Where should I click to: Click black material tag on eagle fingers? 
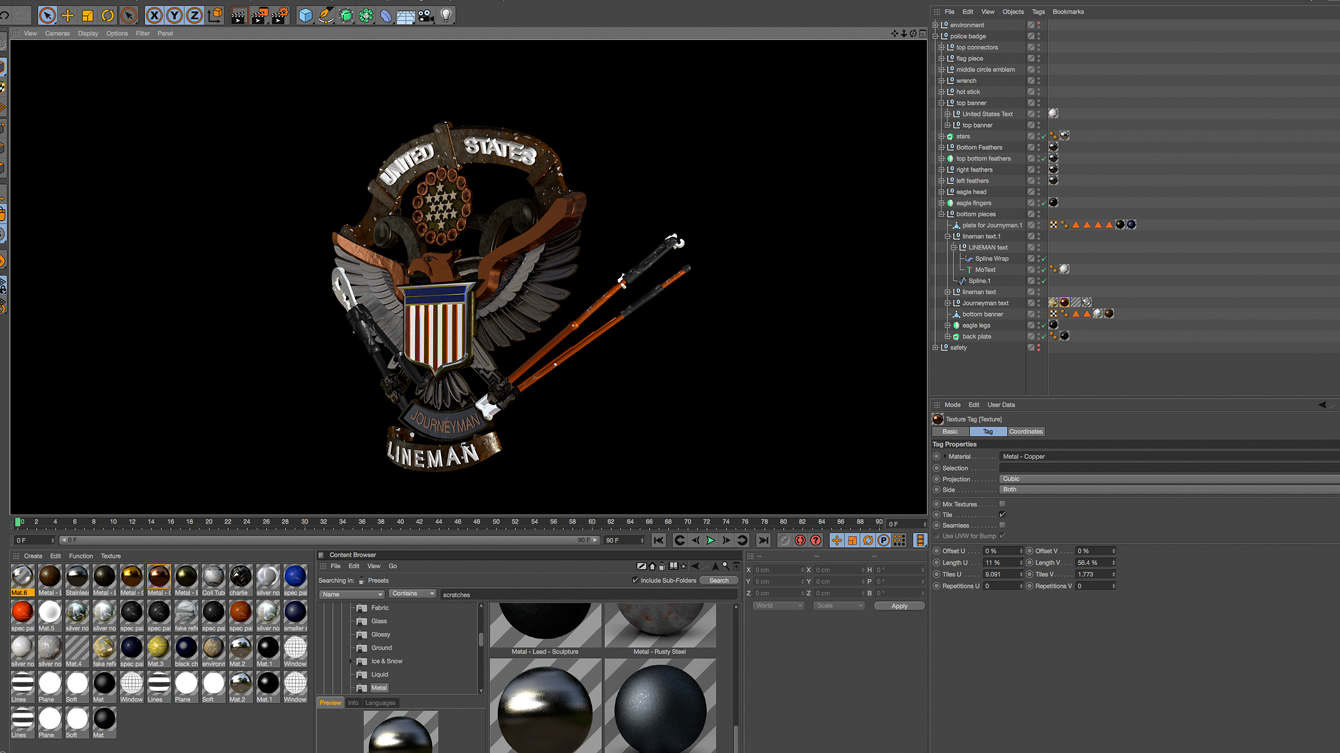[1053, 203]
